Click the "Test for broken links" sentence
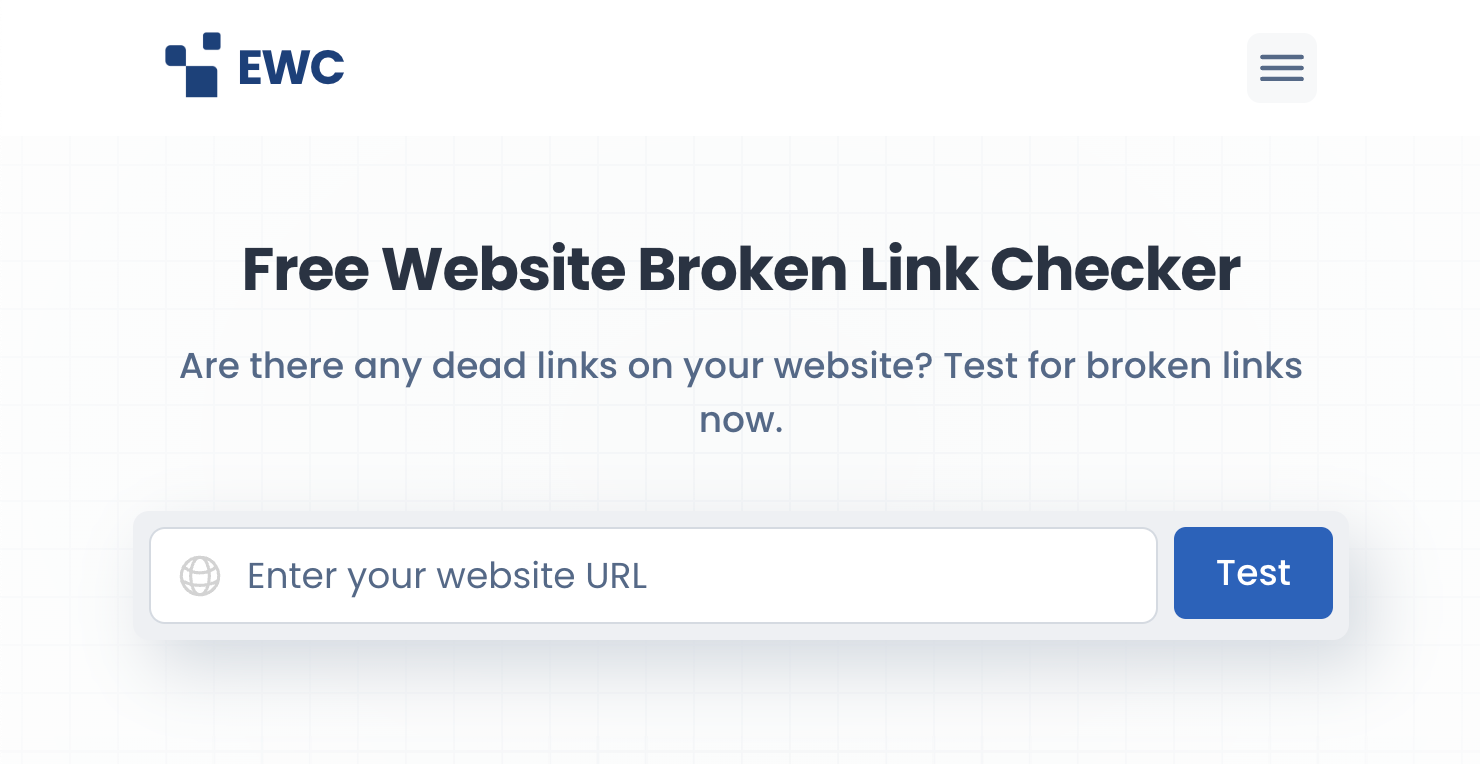This screenshot has width=1480, height=764. click(x=1122, y=366)
